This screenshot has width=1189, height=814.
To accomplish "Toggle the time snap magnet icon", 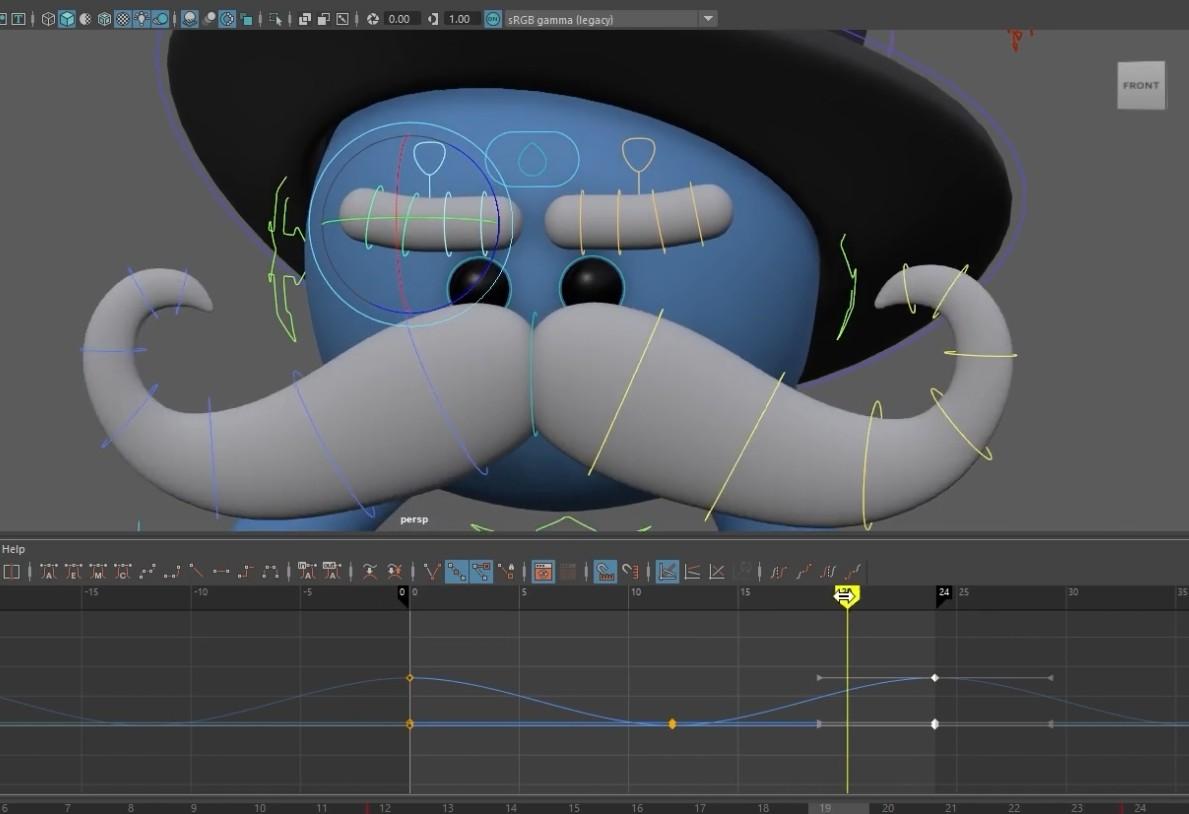I will [604, 571].
